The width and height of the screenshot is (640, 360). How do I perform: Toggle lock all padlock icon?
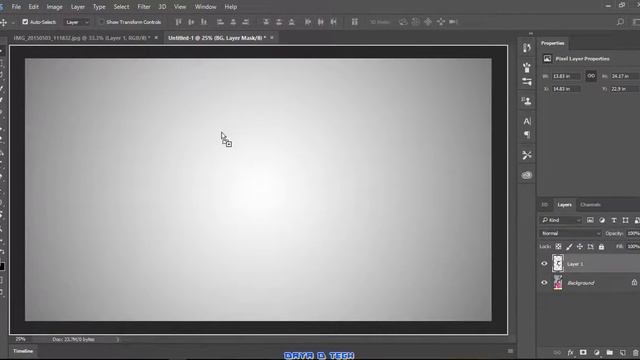pos(601,247)
